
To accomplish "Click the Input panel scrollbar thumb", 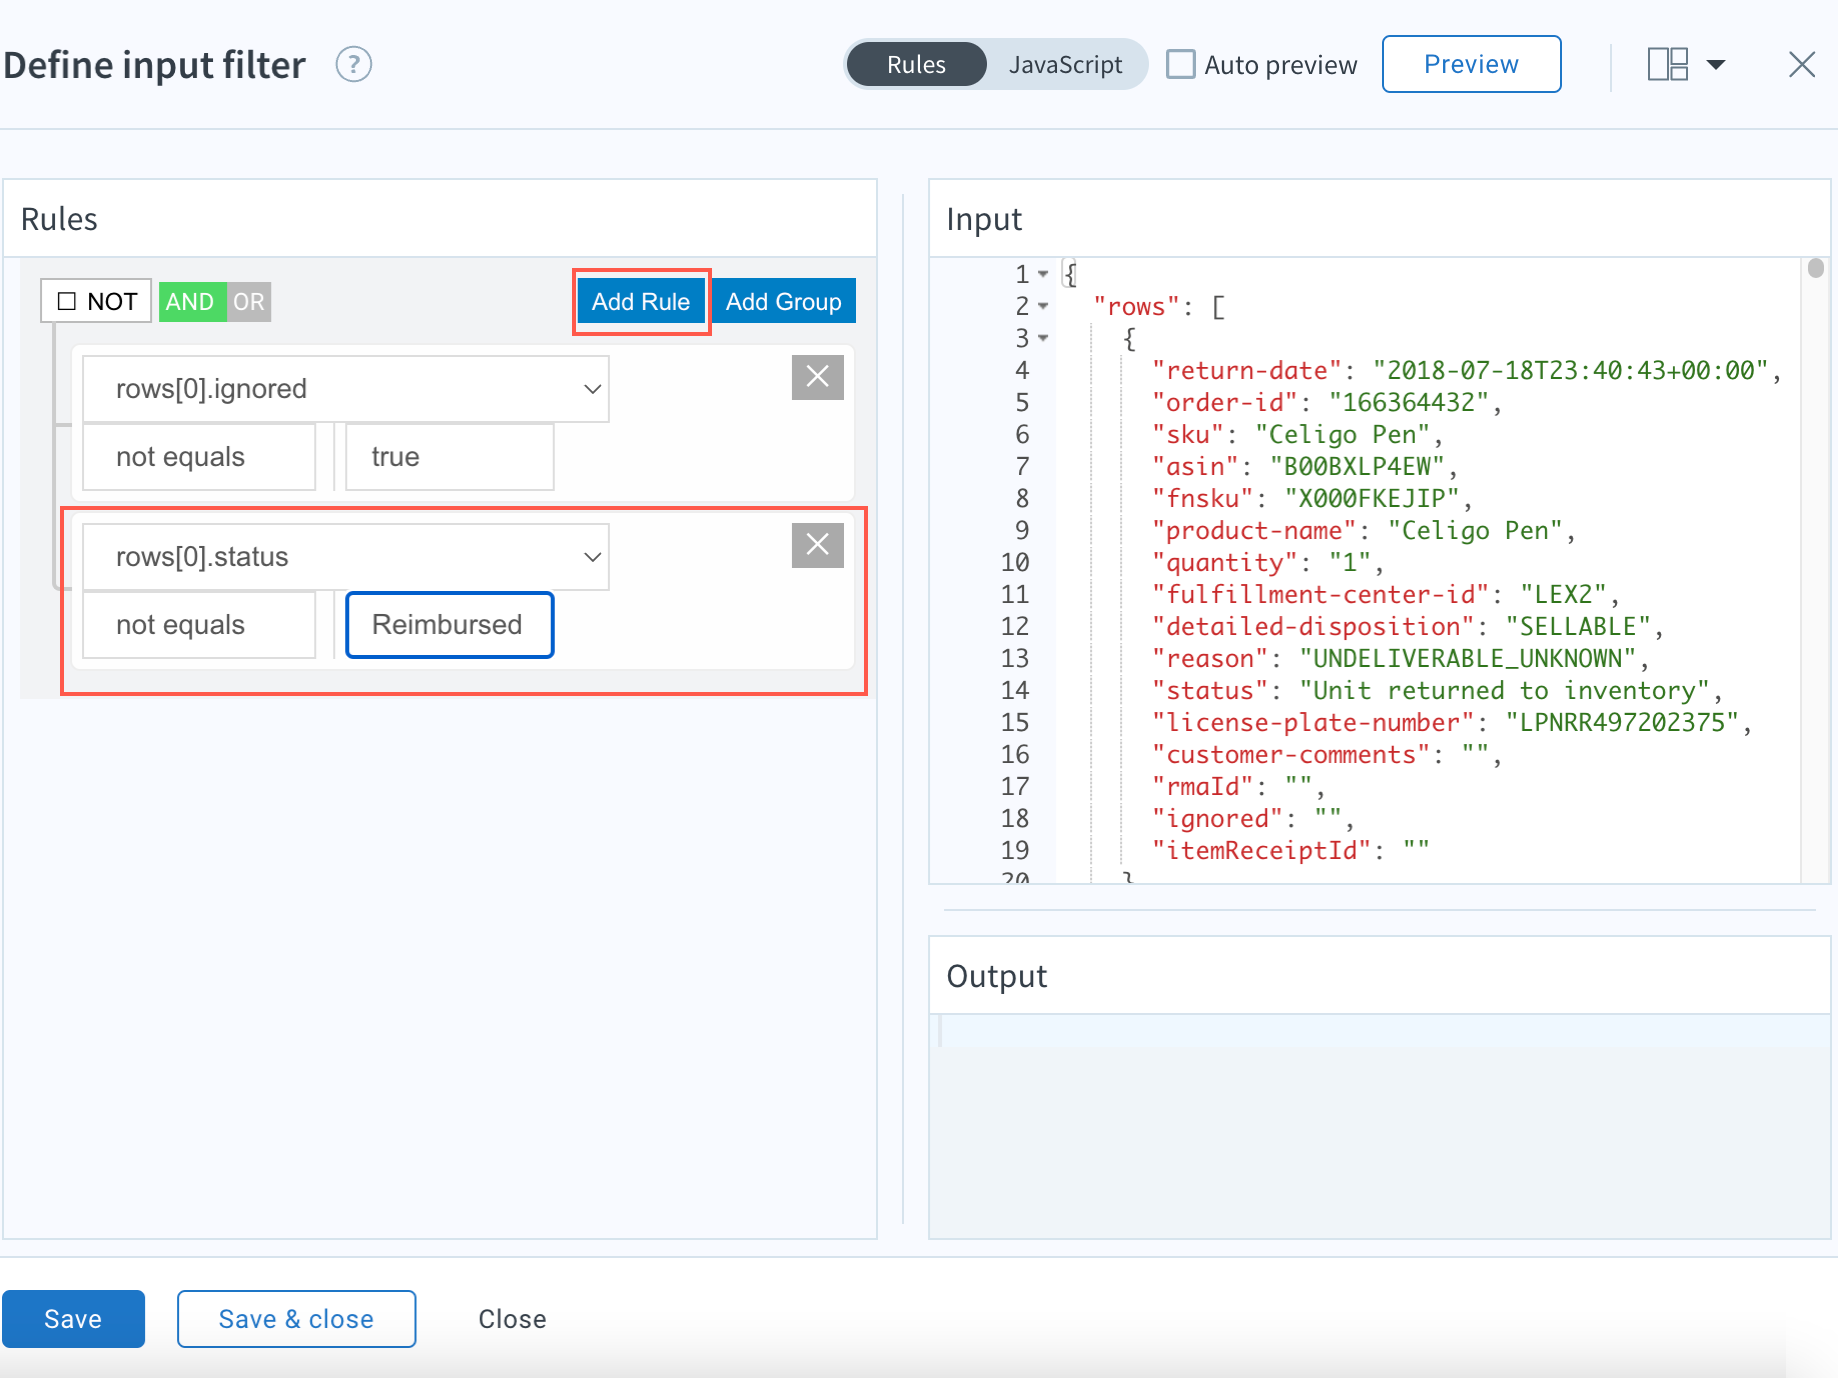I will click(1816, 268).
